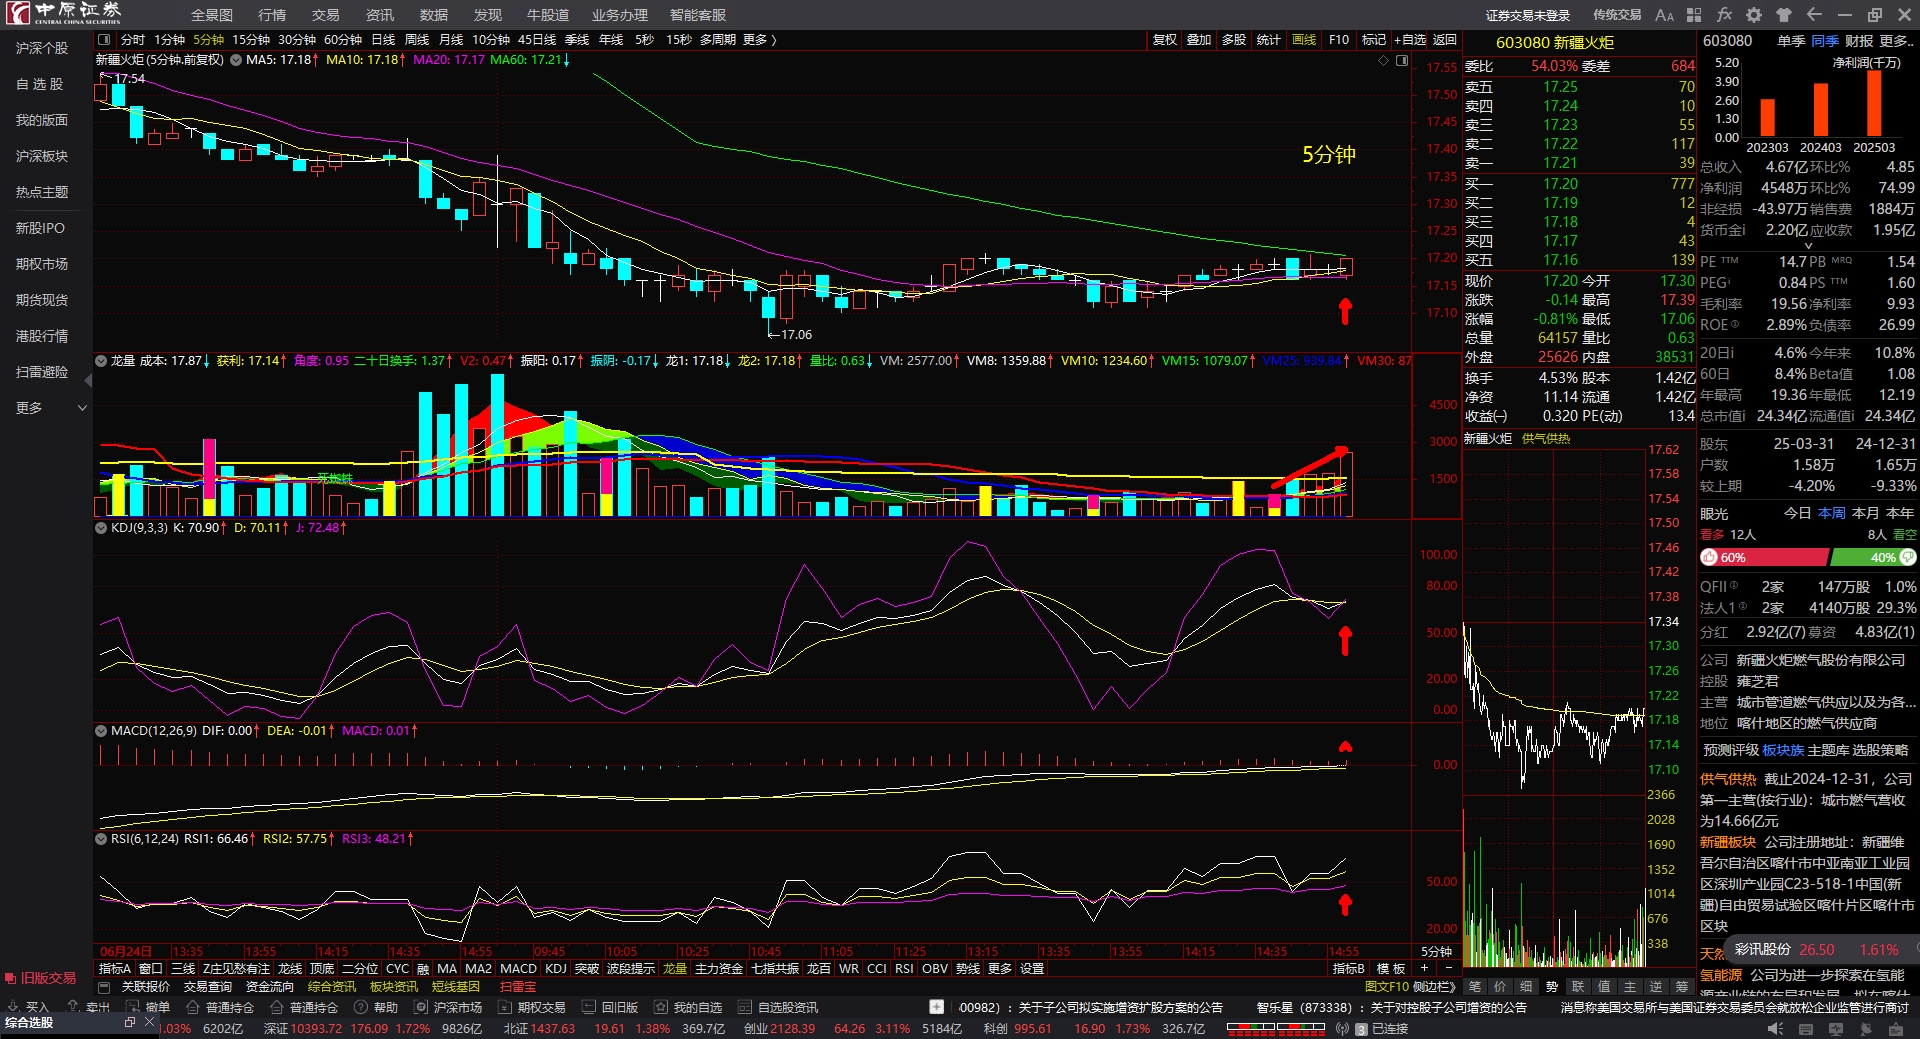
Task: Click the four-squares layout icon
Action: coord(1694,15)
